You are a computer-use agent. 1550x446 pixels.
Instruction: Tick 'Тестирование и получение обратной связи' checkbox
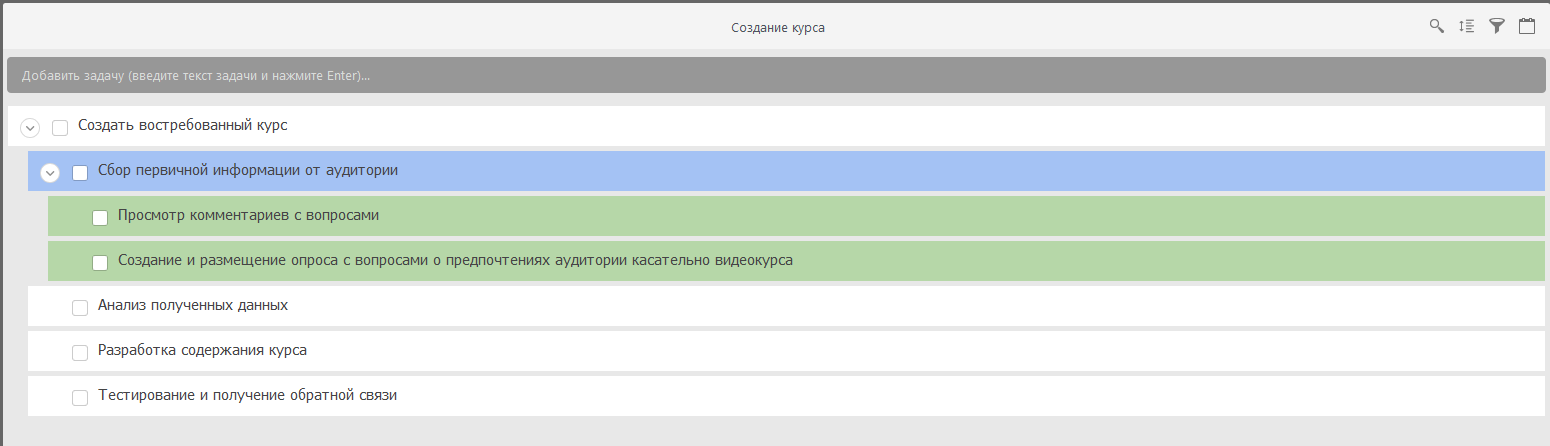click(80, 398)
